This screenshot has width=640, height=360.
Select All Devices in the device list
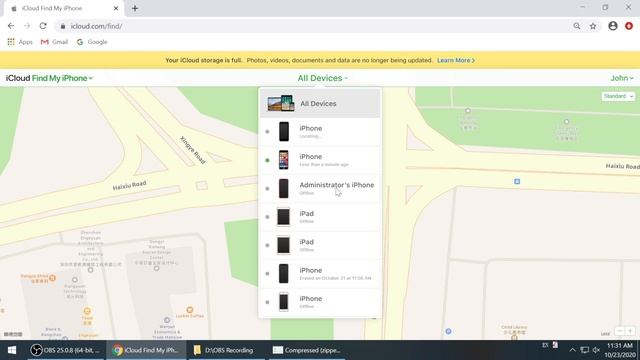320,103
